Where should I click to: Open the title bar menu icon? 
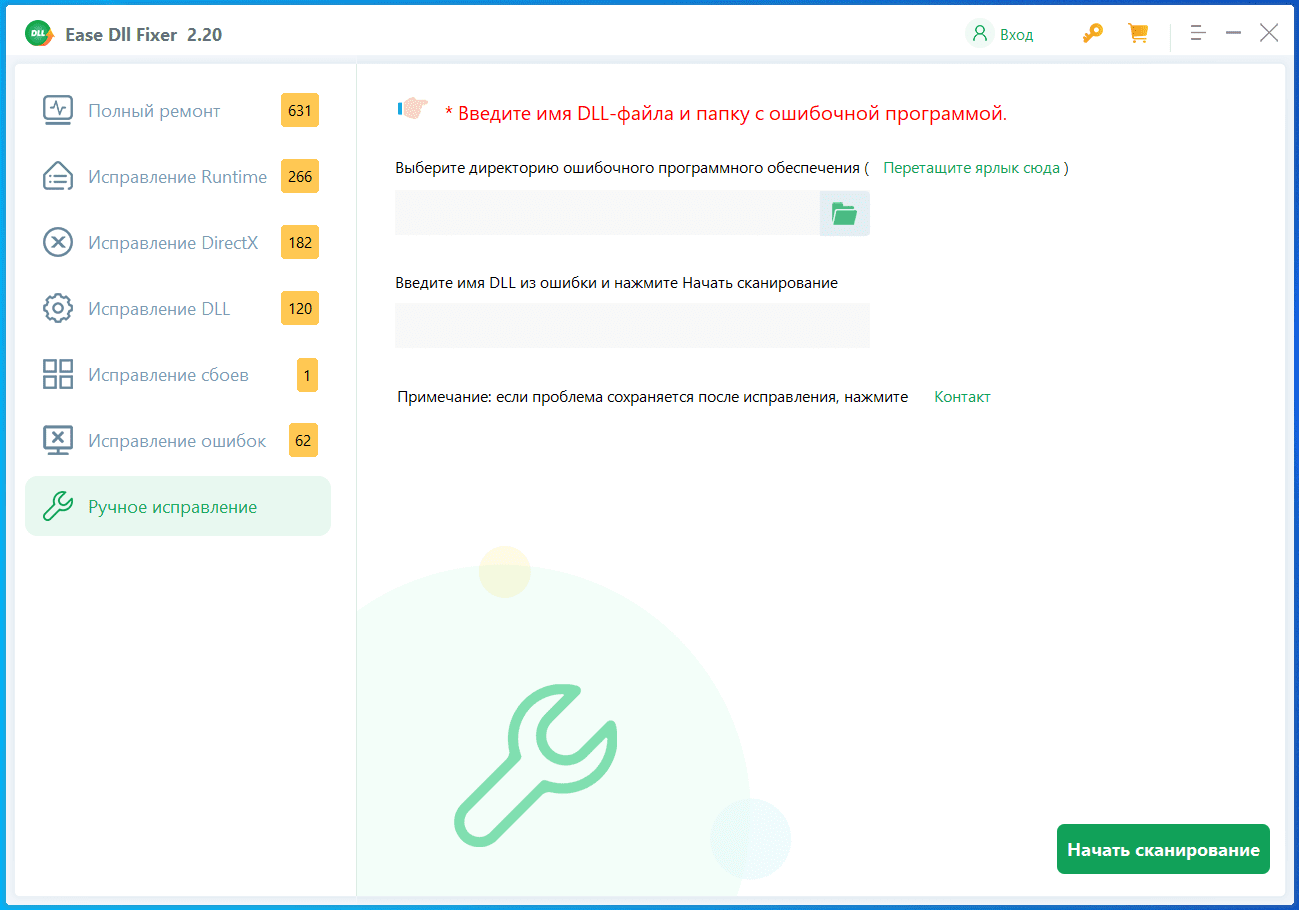pyautogui.click(x=1198, y=33)
